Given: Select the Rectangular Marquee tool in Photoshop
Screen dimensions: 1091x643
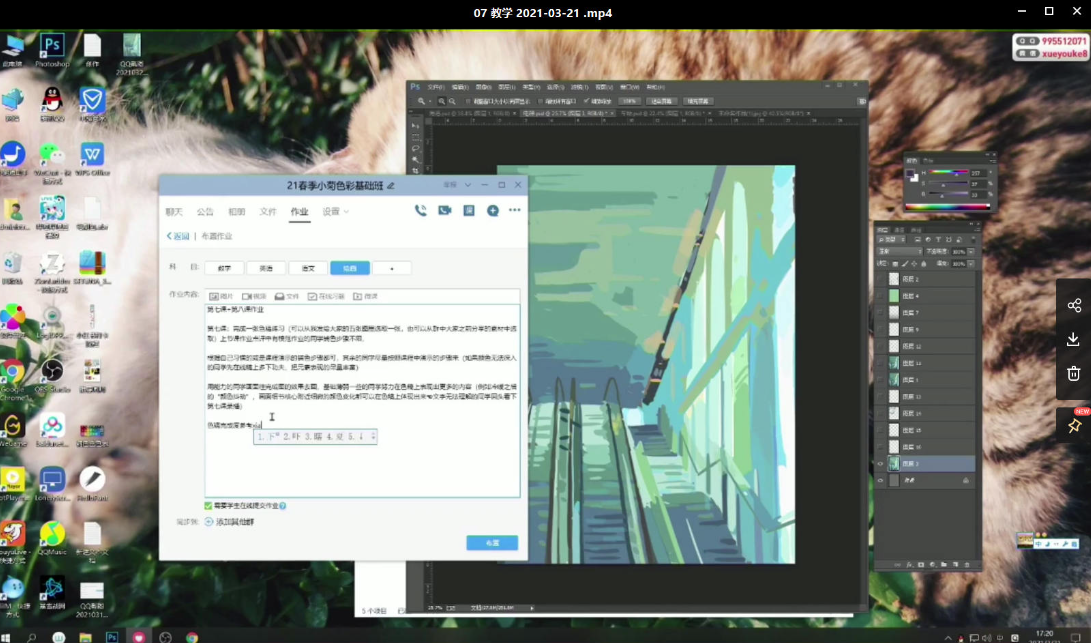Looking at the screenshot, I should [x=415, y=137].
